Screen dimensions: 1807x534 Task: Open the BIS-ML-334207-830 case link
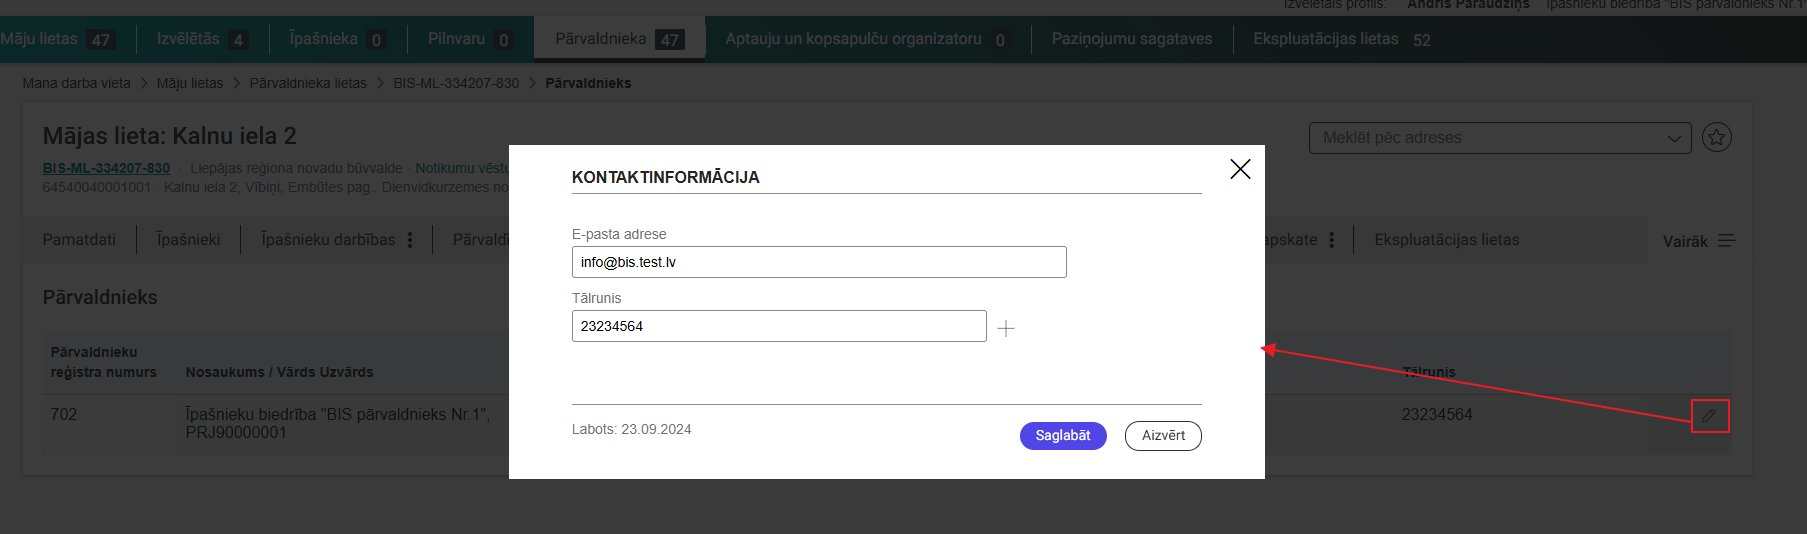[106, 168]
